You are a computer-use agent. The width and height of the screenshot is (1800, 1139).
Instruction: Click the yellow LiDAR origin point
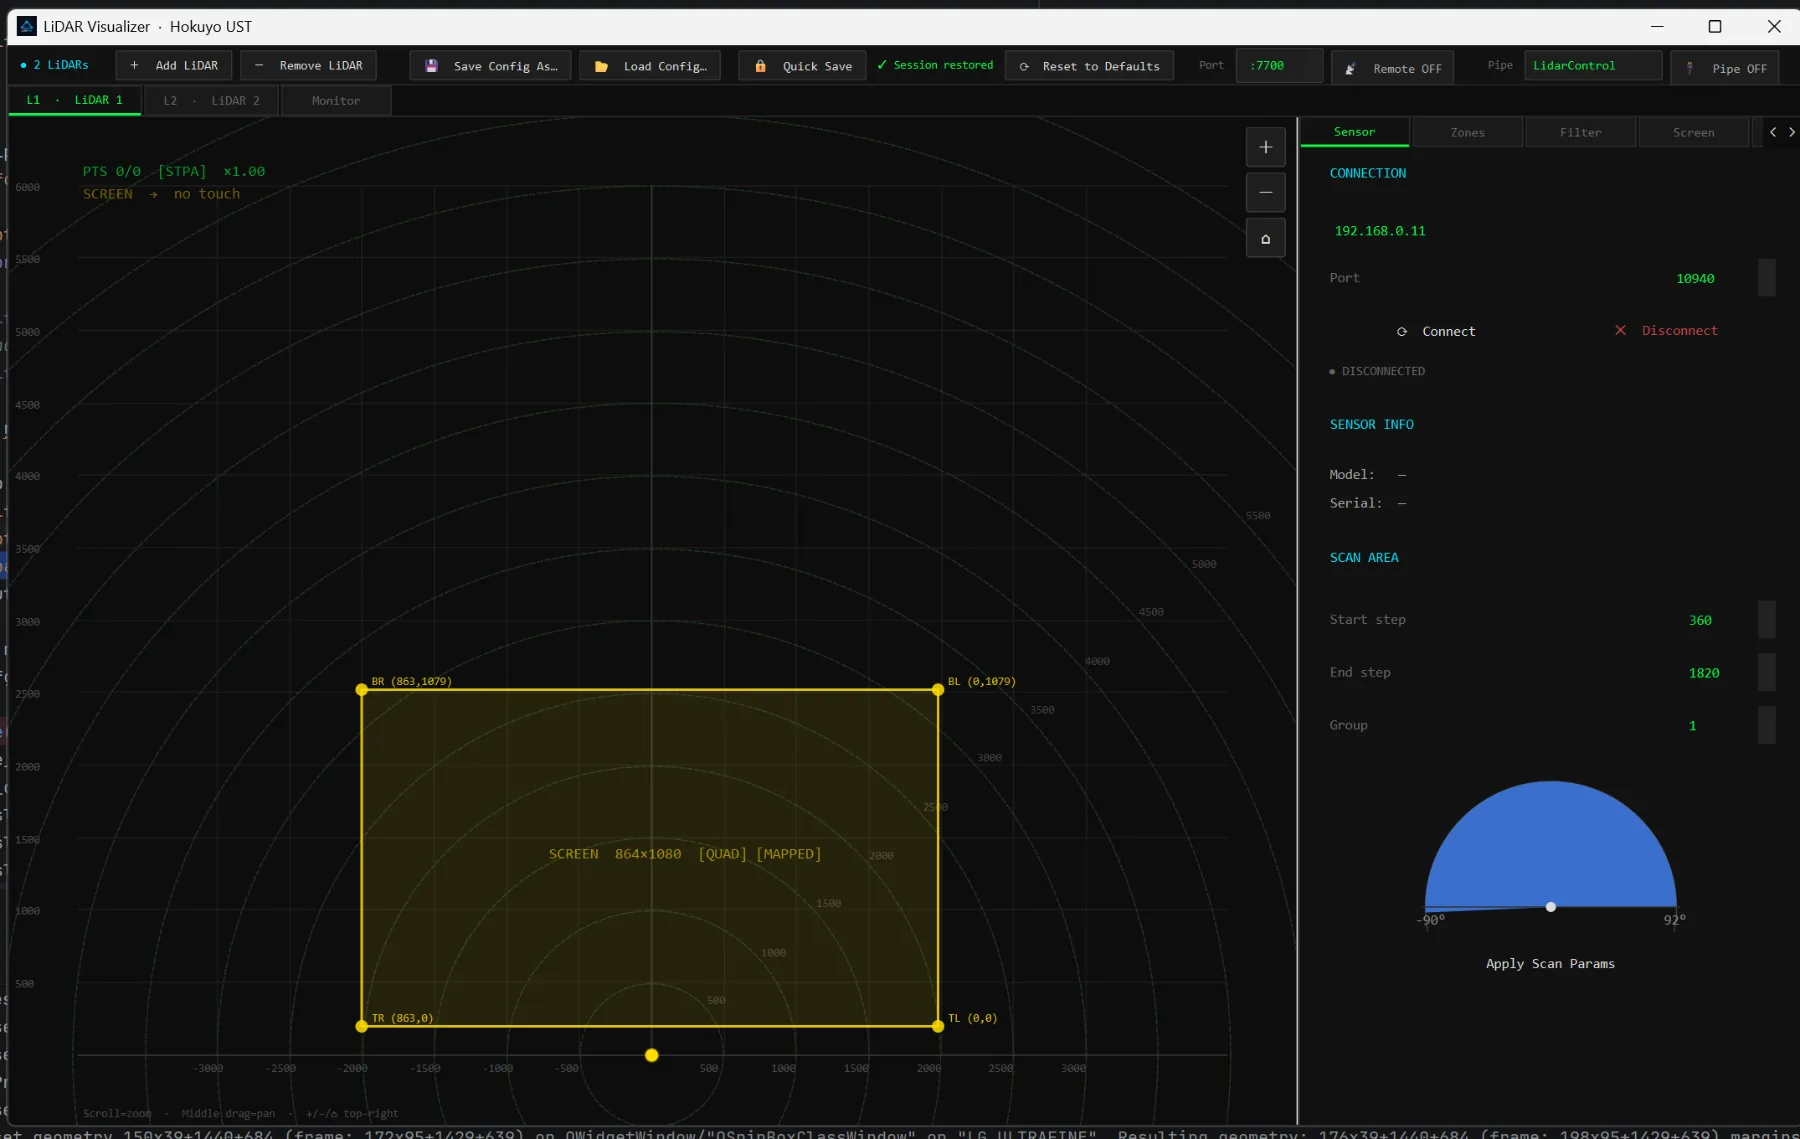[651, 1055]
